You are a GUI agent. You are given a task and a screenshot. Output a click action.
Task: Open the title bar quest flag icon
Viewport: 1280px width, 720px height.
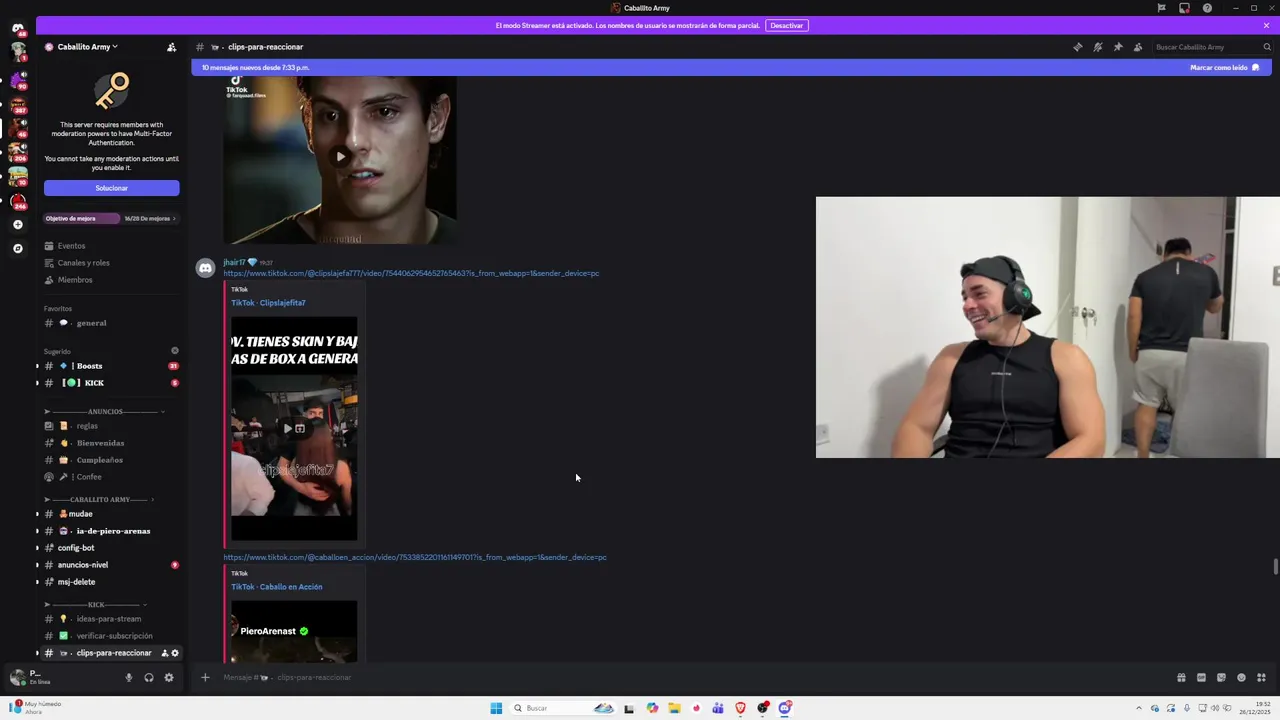[1161, 8]
